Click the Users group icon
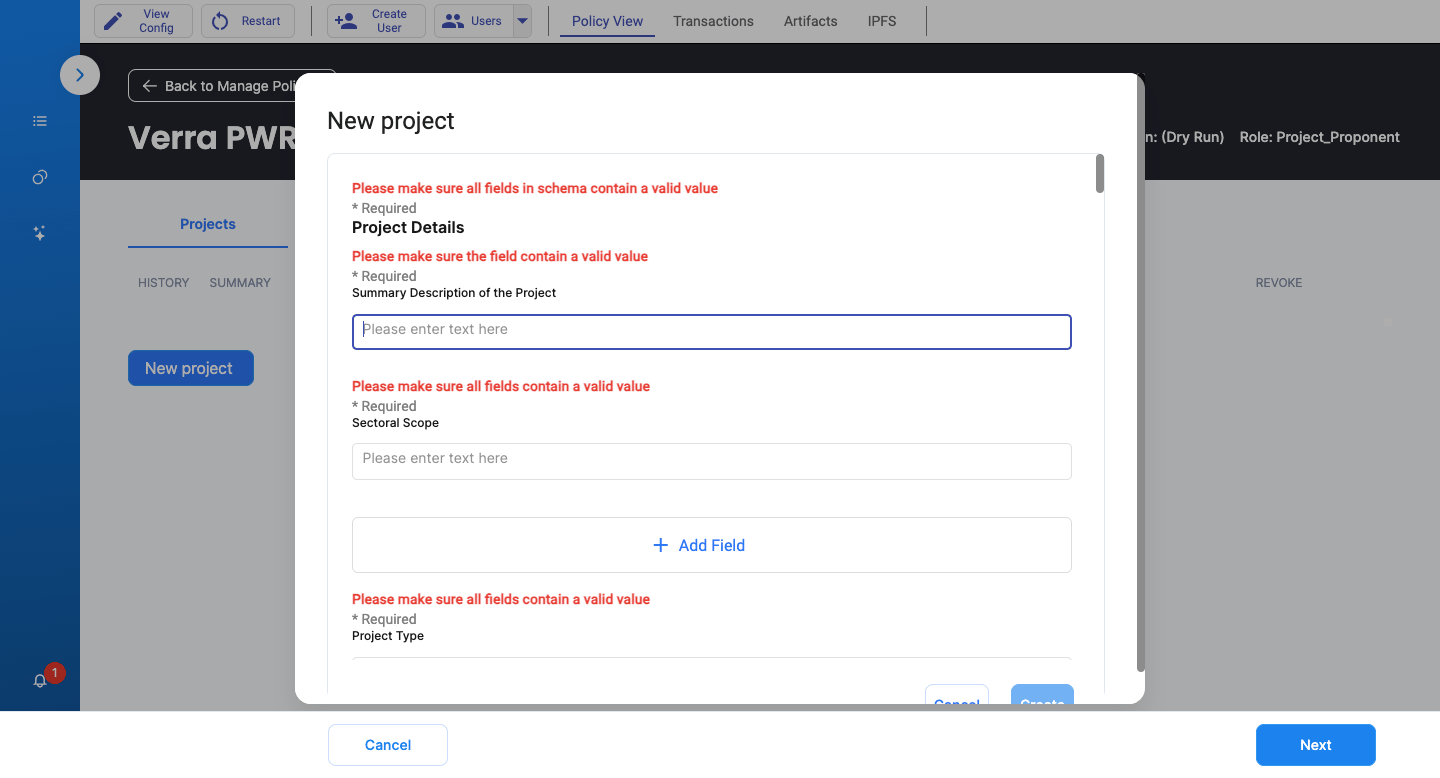 (453, 21)
